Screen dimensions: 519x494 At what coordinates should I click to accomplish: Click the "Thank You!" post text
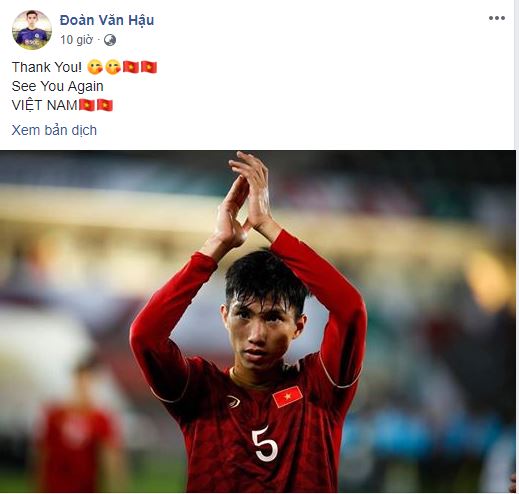click(47, 67)
